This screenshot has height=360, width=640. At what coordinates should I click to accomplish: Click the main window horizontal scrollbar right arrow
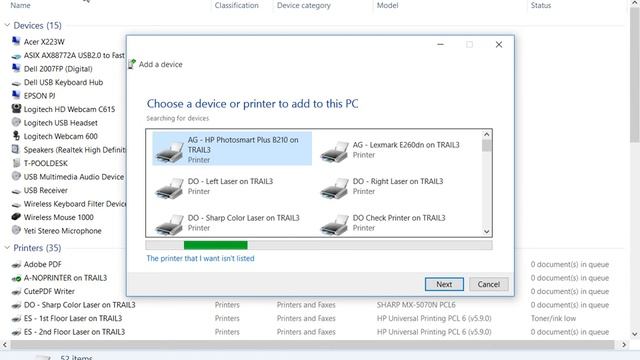pos(624,345)
